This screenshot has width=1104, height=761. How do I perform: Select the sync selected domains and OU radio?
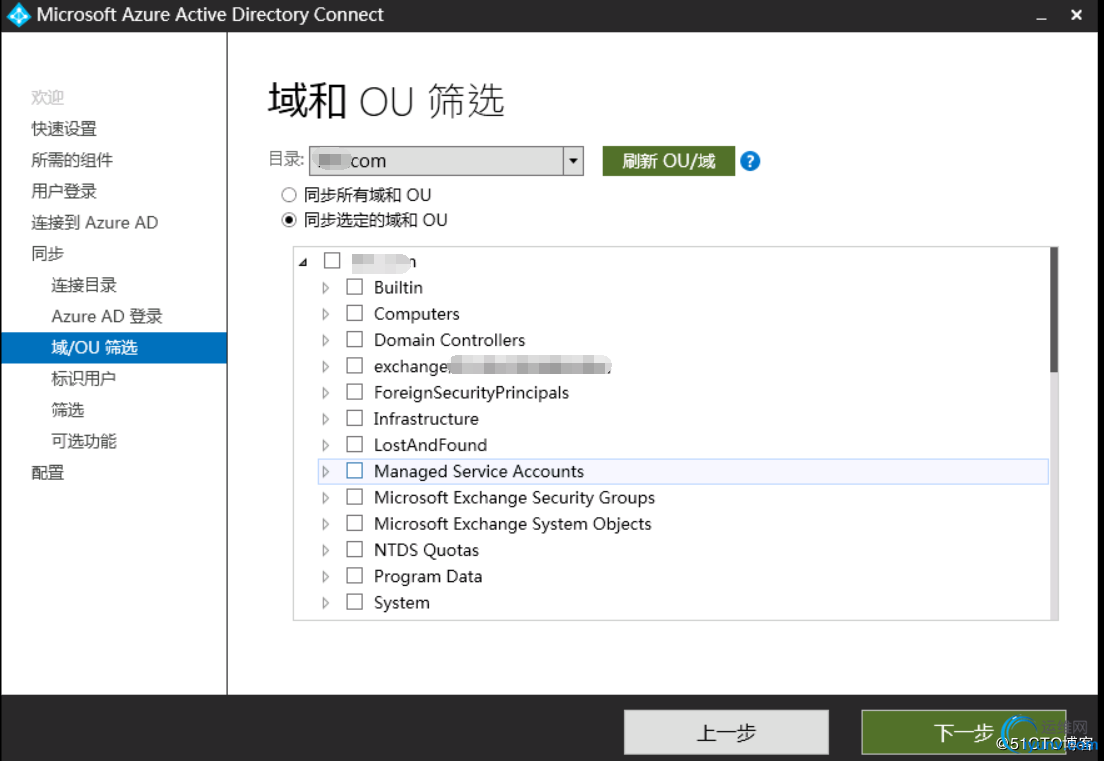pyautogui.click(x=289, y=220)
